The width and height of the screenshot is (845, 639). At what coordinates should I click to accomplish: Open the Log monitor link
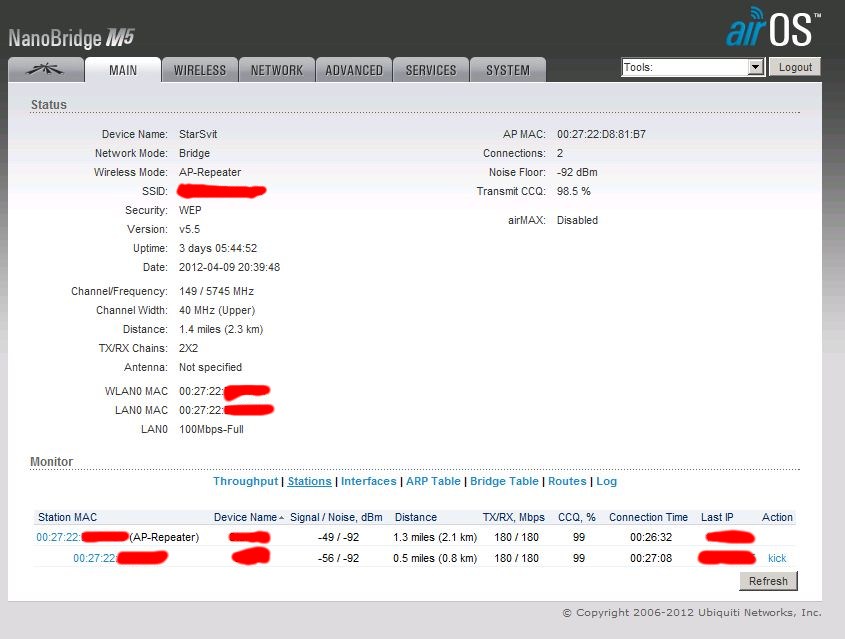(606, 481)
